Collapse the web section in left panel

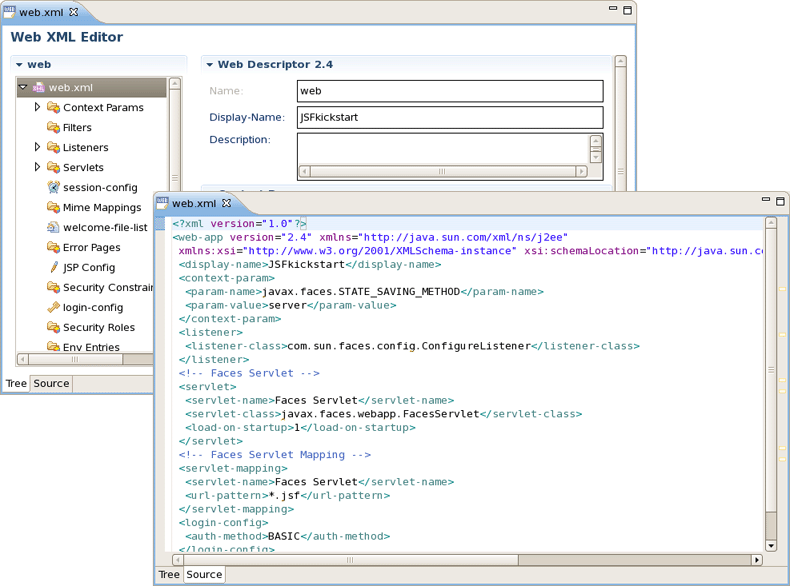point(19,65)
